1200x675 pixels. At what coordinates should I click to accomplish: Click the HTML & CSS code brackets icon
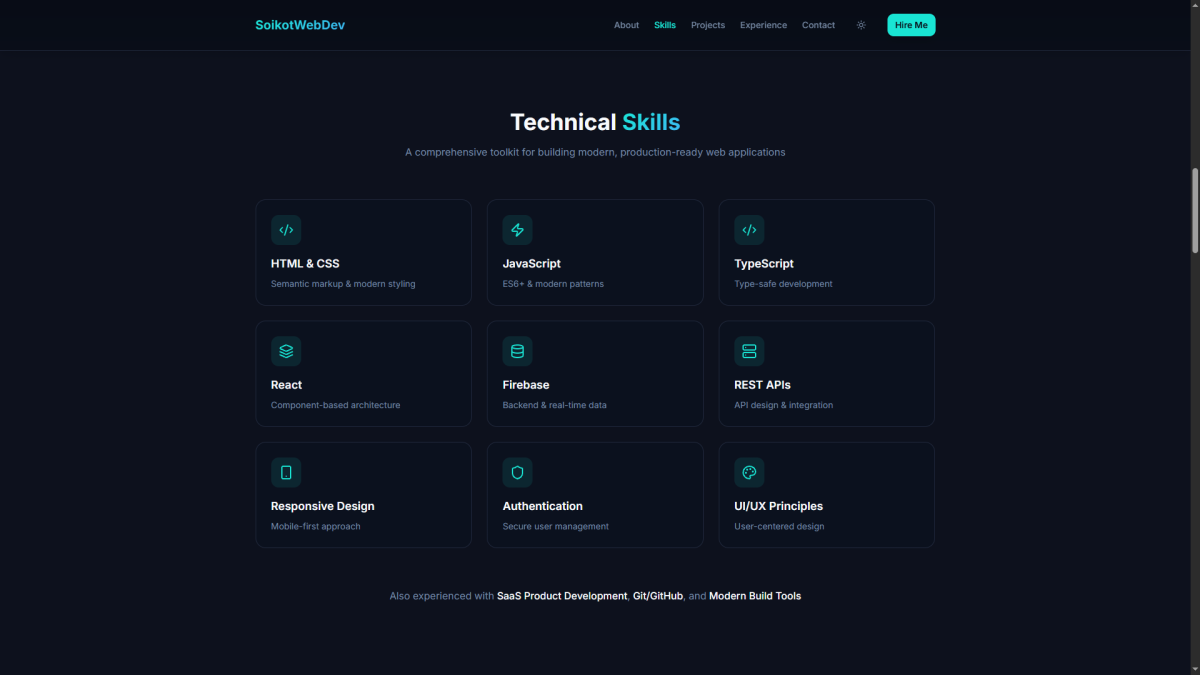coord(286,230)
